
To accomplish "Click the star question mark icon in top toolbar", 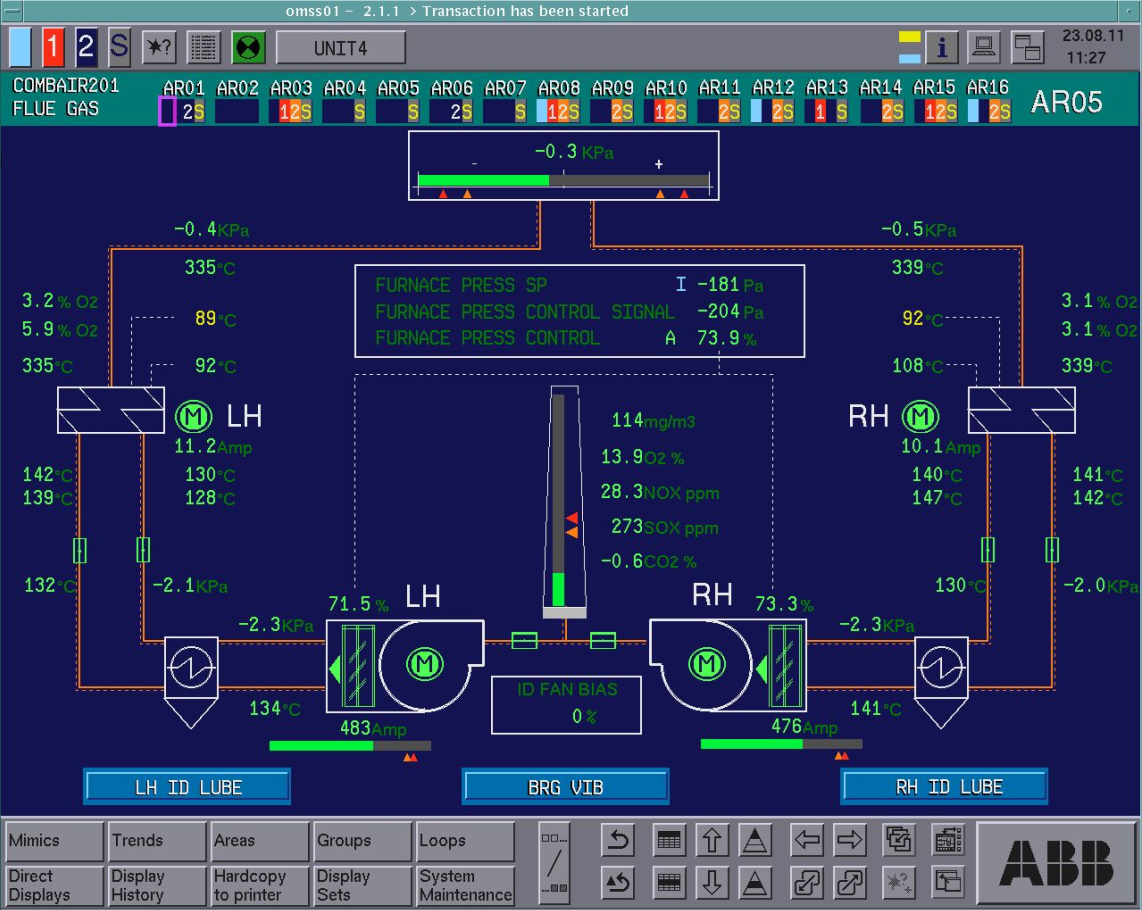I will click(x=159, y=47).
